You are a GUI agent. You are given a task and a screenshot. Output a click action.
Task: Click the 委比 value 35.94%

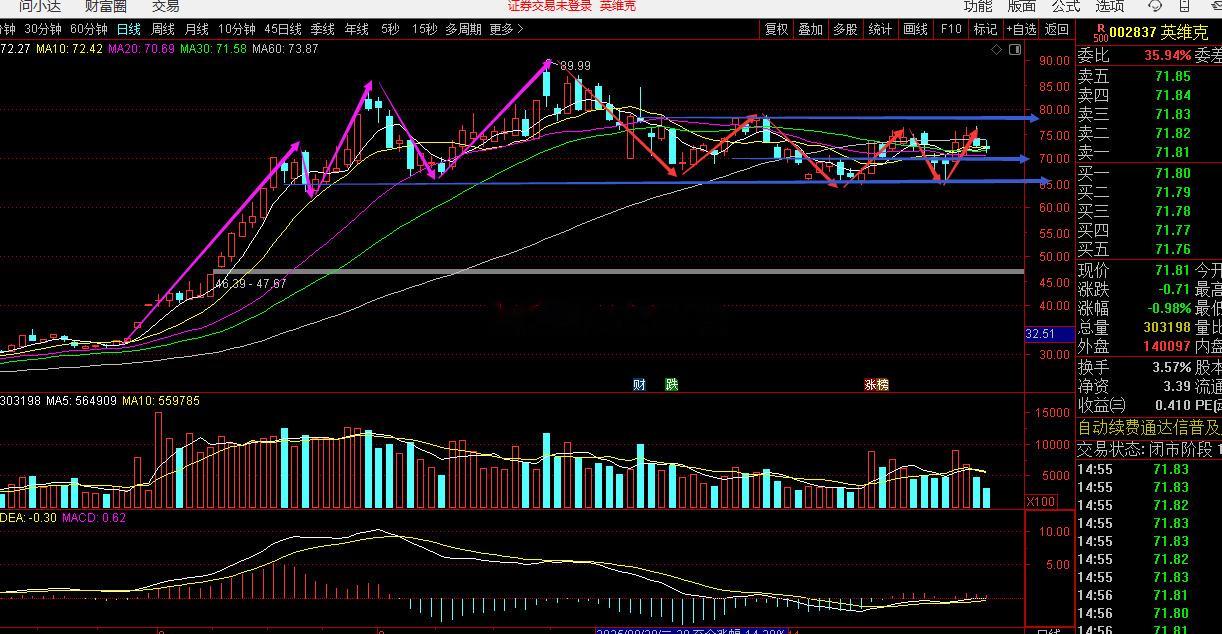[x=1167, y=56]
